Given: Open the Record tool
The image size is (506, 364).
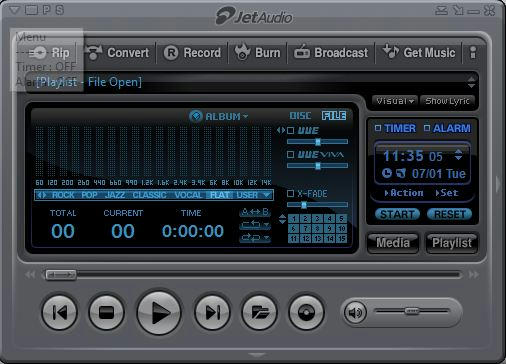Looking at the screenshot, I should pos(192,53).
